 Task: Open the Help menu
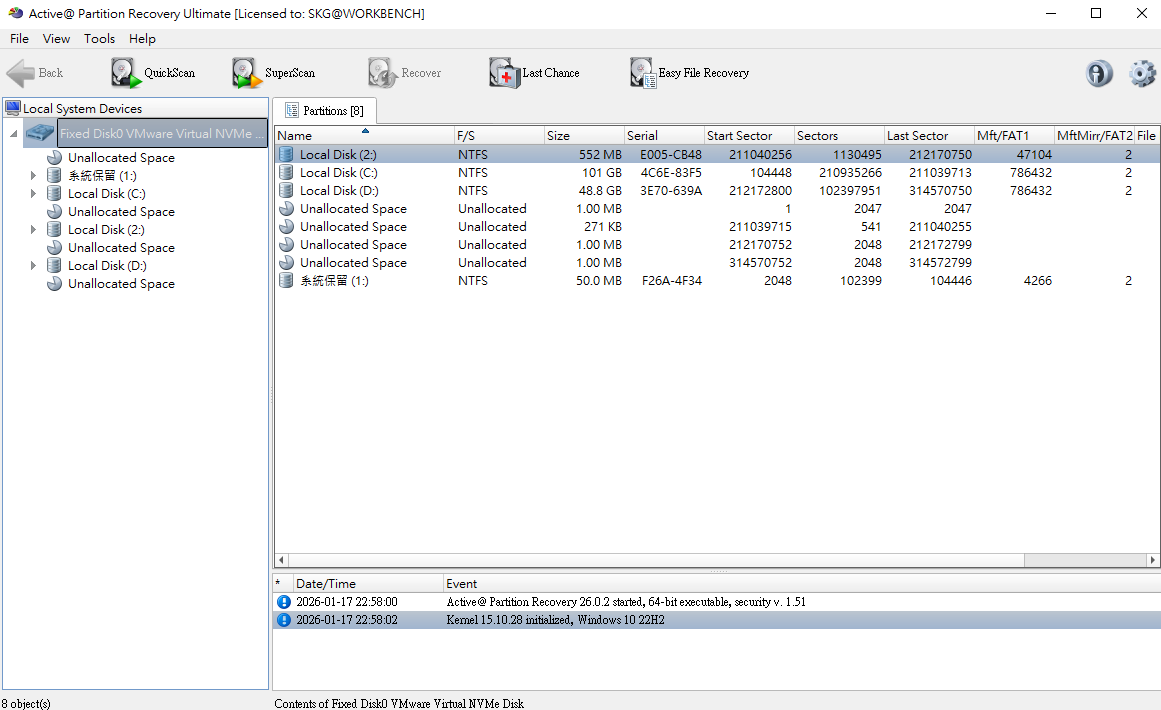(x=142, y=38)
